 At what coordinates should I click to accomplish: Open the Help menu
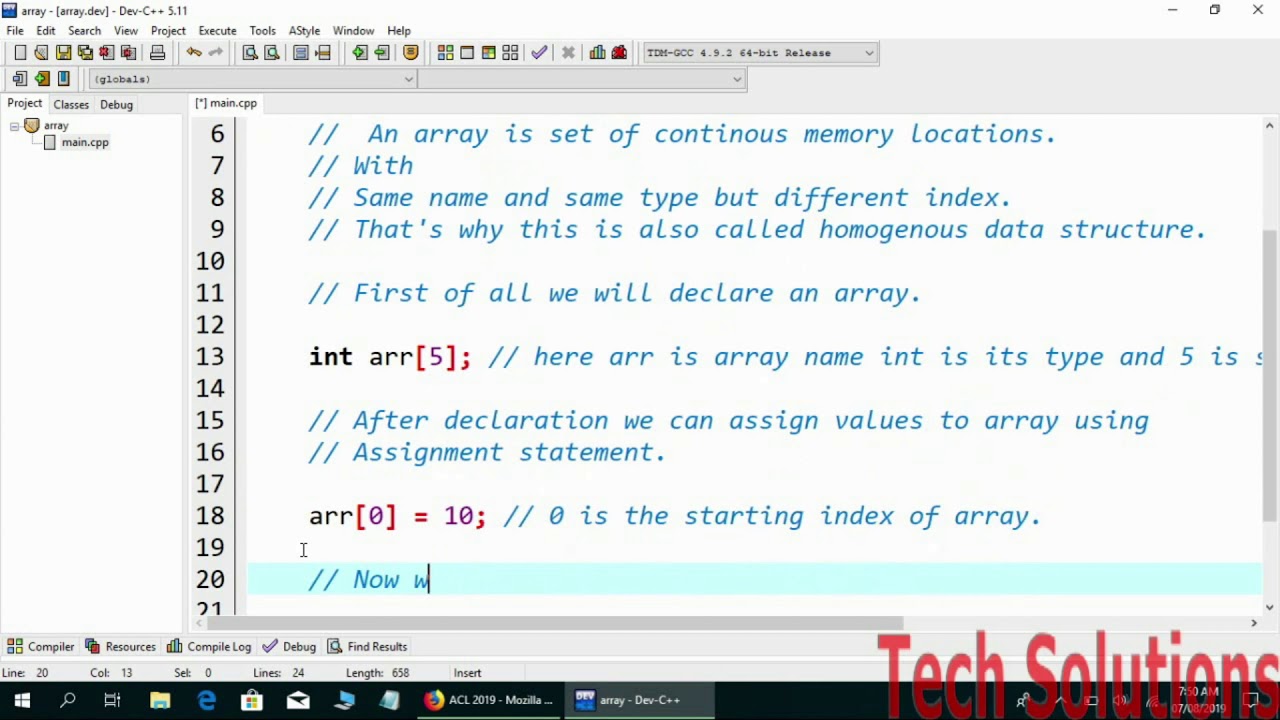tap(399, 31)
